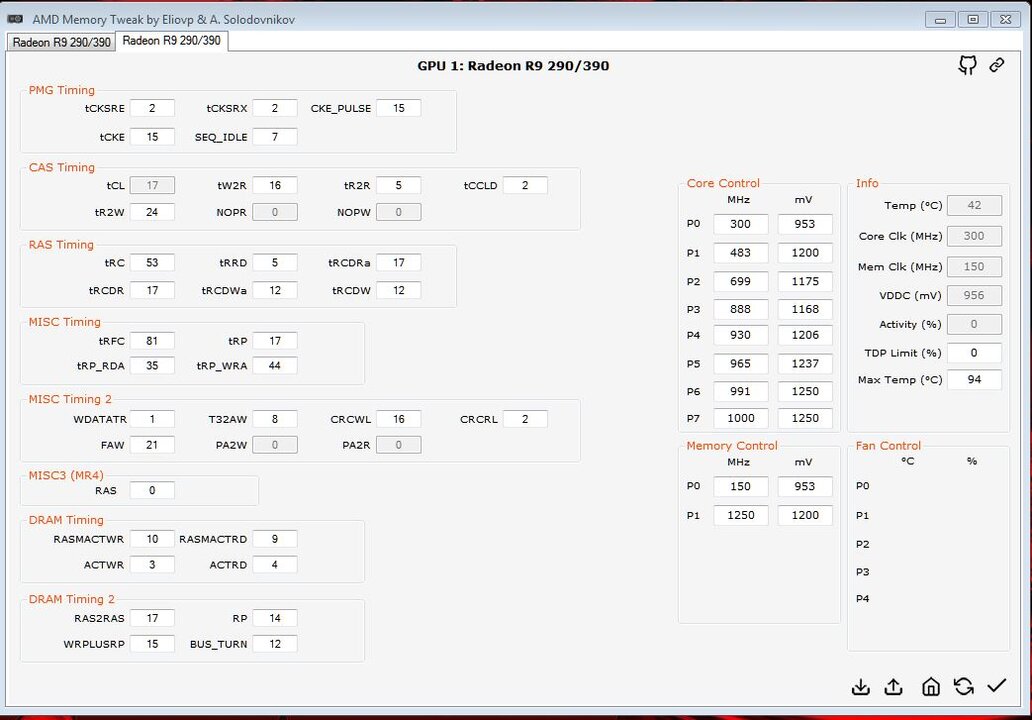Click the app icon in title bar

[15, 18]
